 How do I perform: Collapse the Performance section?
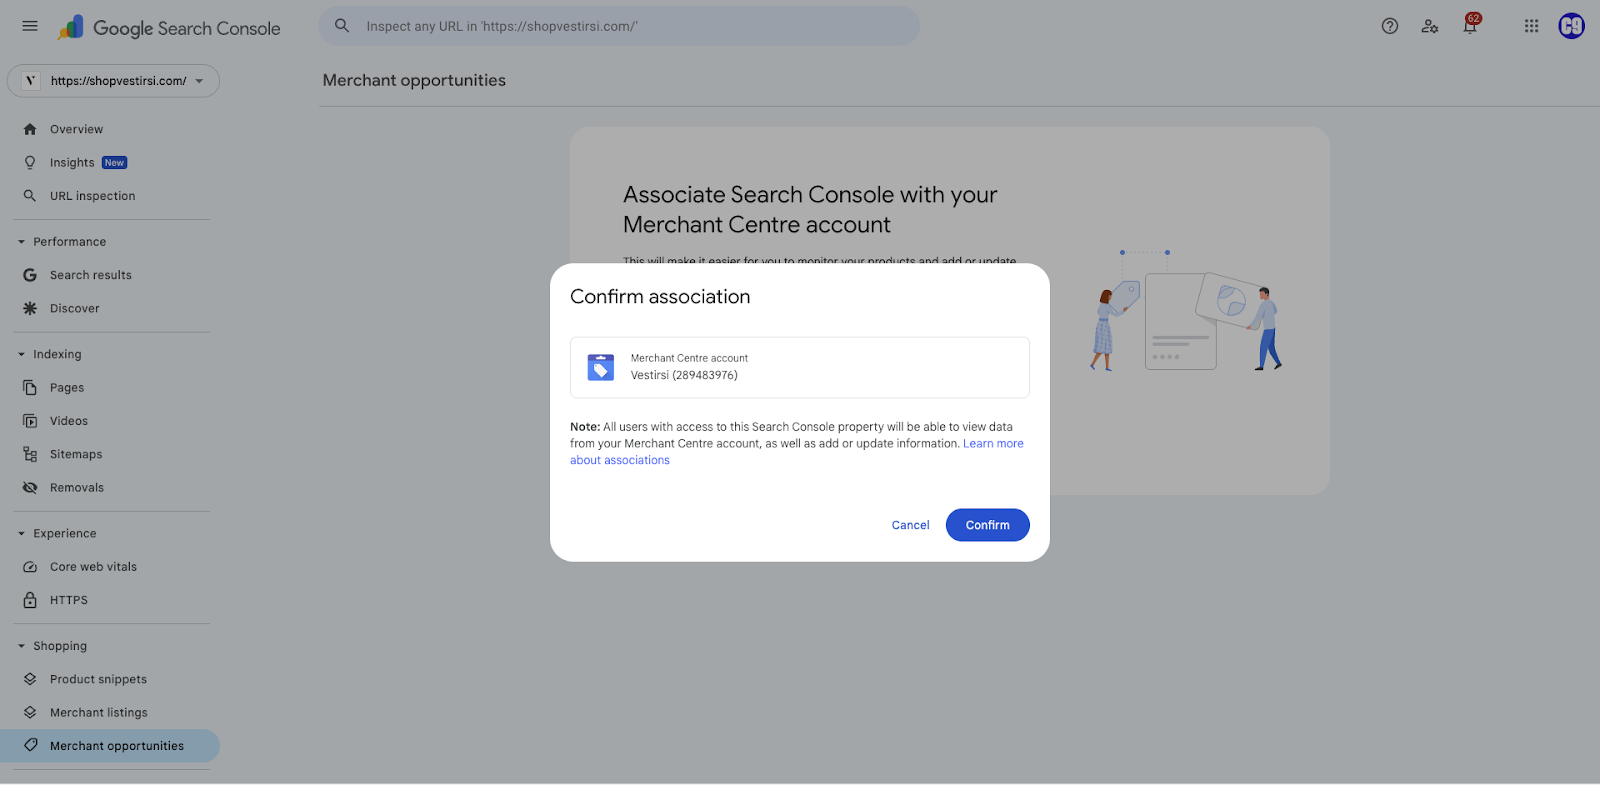point(22,242)
